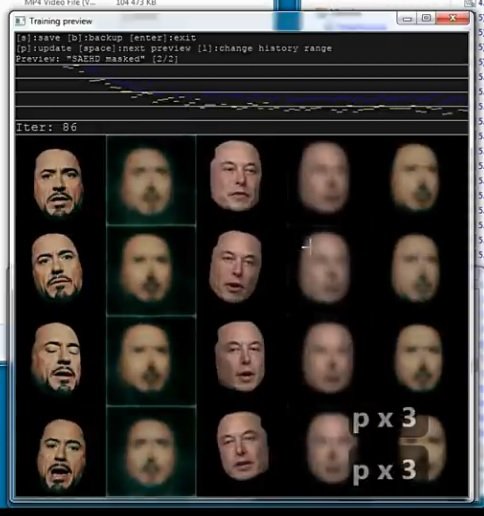Select the sharp bearded face with closed eyes
The height and width of the screenshot is (516, 484).
tap(56, 357)
